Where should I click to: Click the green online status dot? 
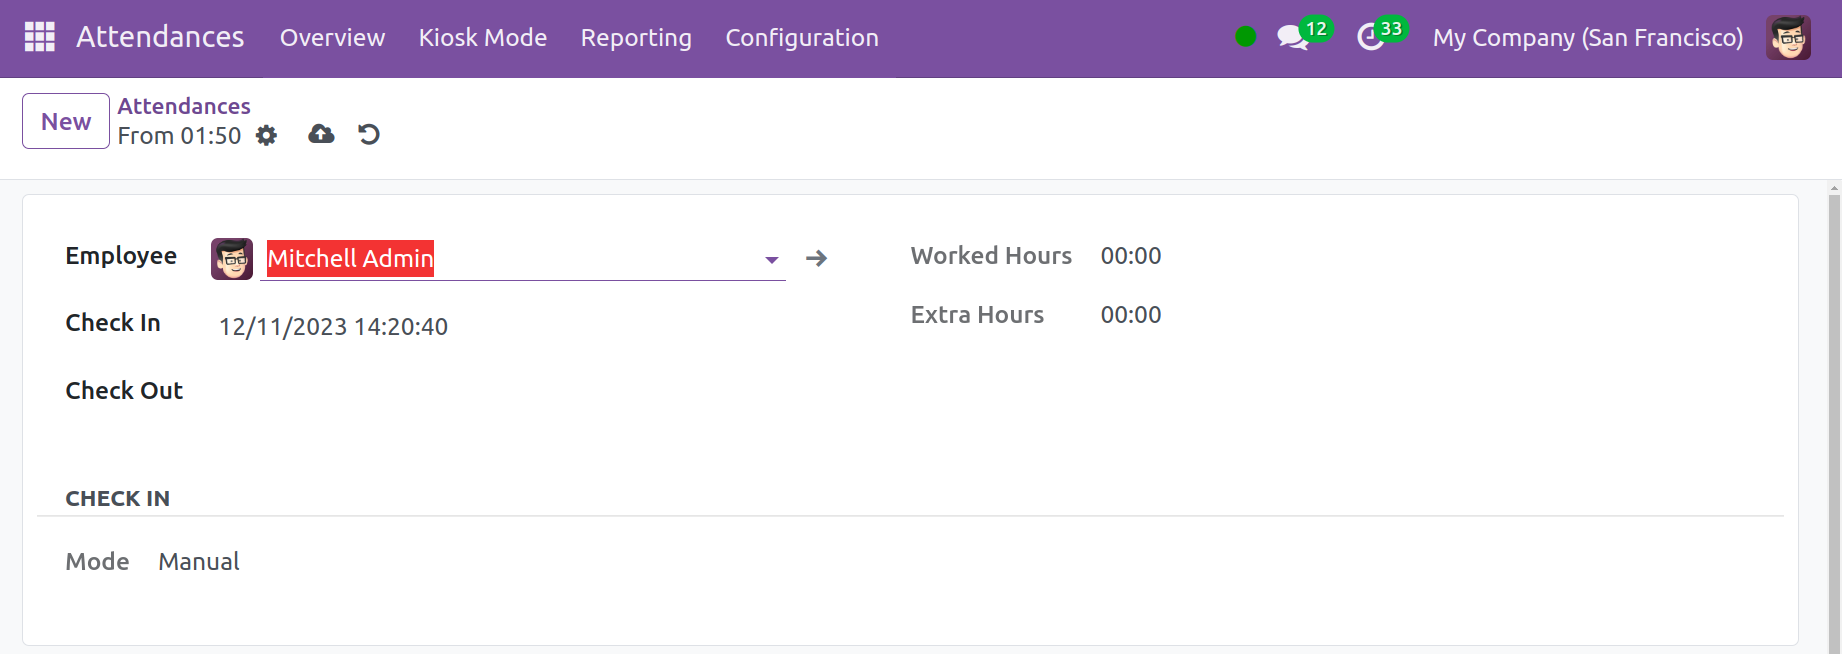1245,37
